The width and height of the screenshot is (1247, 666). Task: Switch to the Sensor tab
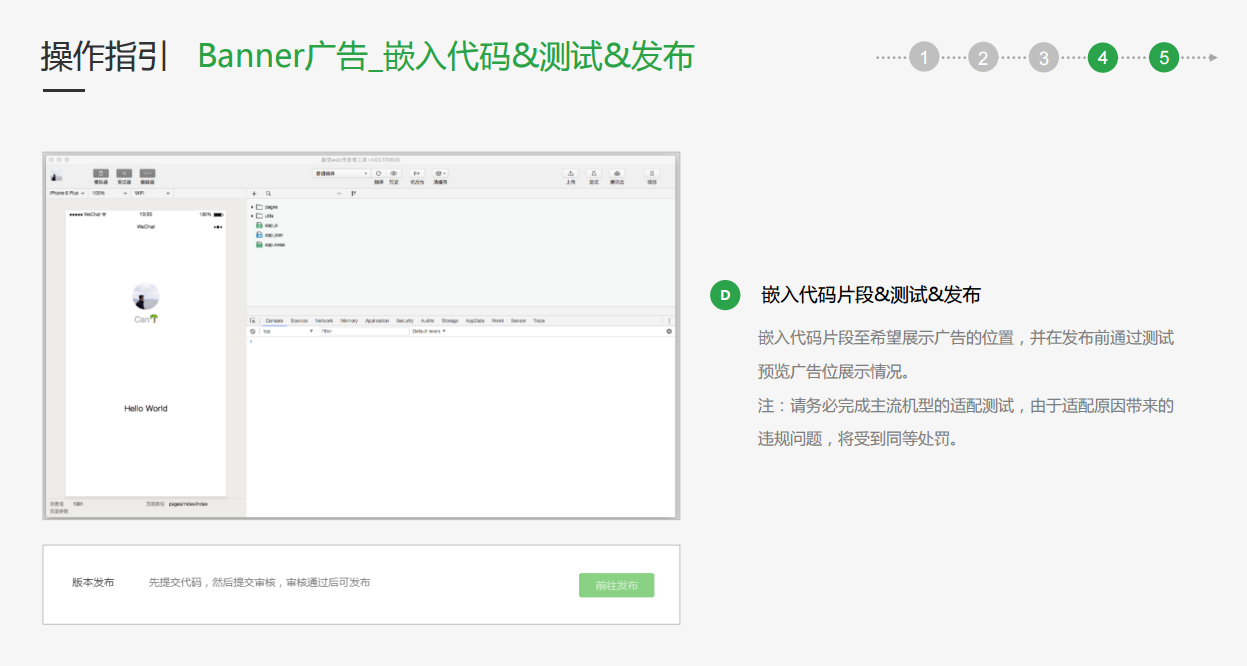click(x=518, y=321)
